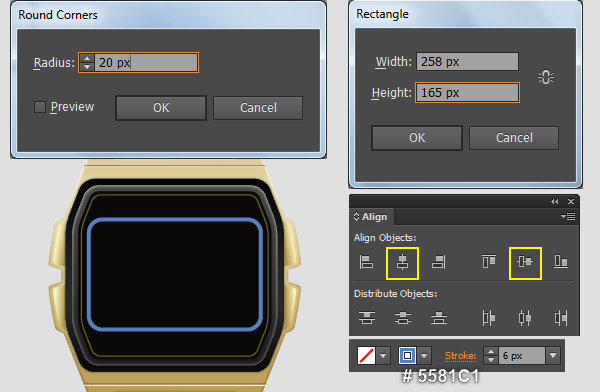
Task: Click Horizontal Align Right icon
Action: pyautogui.click(x=439, y=263)
